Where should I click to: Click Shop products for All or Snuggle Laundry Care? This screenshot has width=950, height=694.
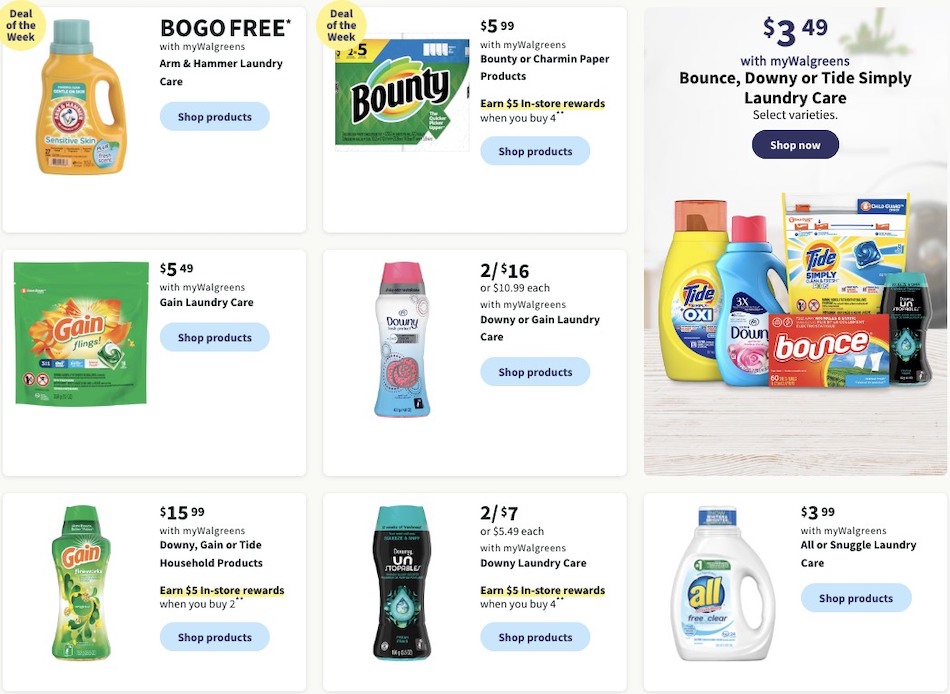point(856,597)
